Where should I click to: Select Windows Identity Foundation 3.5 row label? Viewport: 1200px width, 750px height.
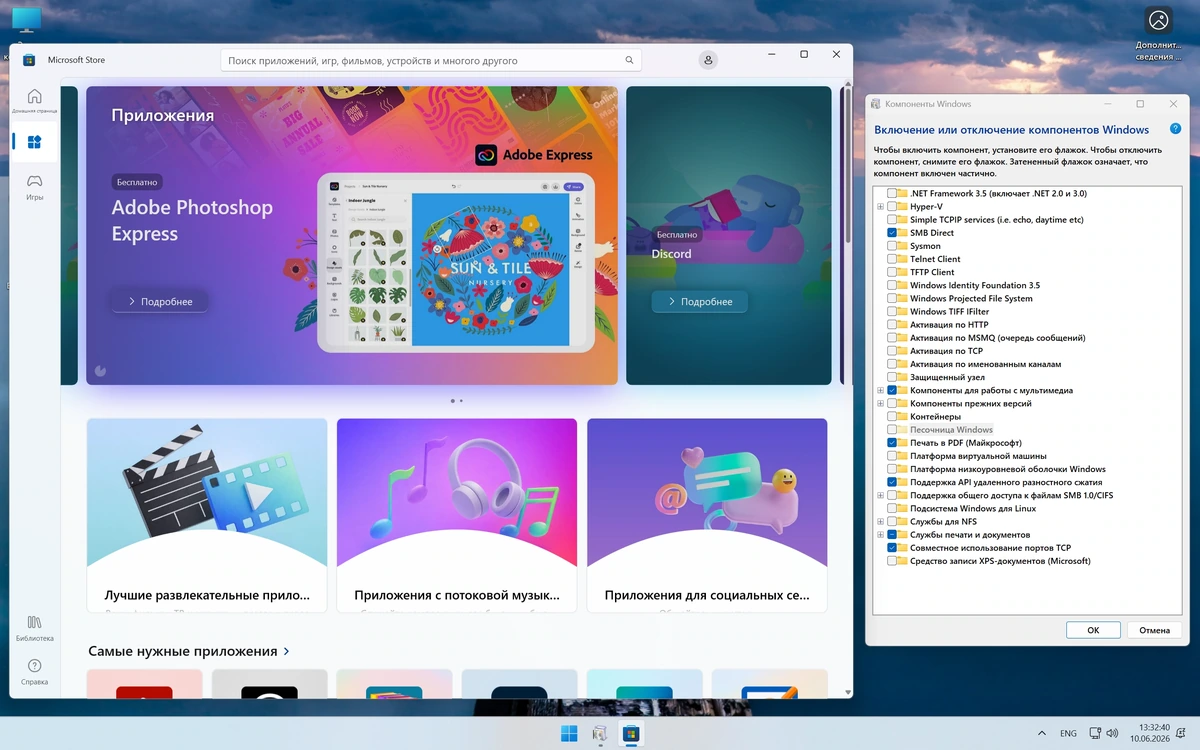pos(975,285)
